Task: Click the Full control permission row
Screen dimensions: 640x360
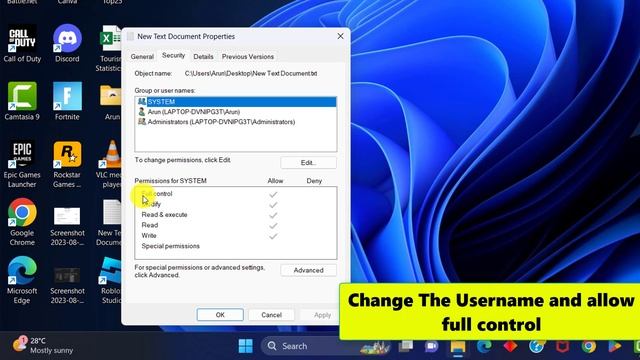Action: click(236, 194)
